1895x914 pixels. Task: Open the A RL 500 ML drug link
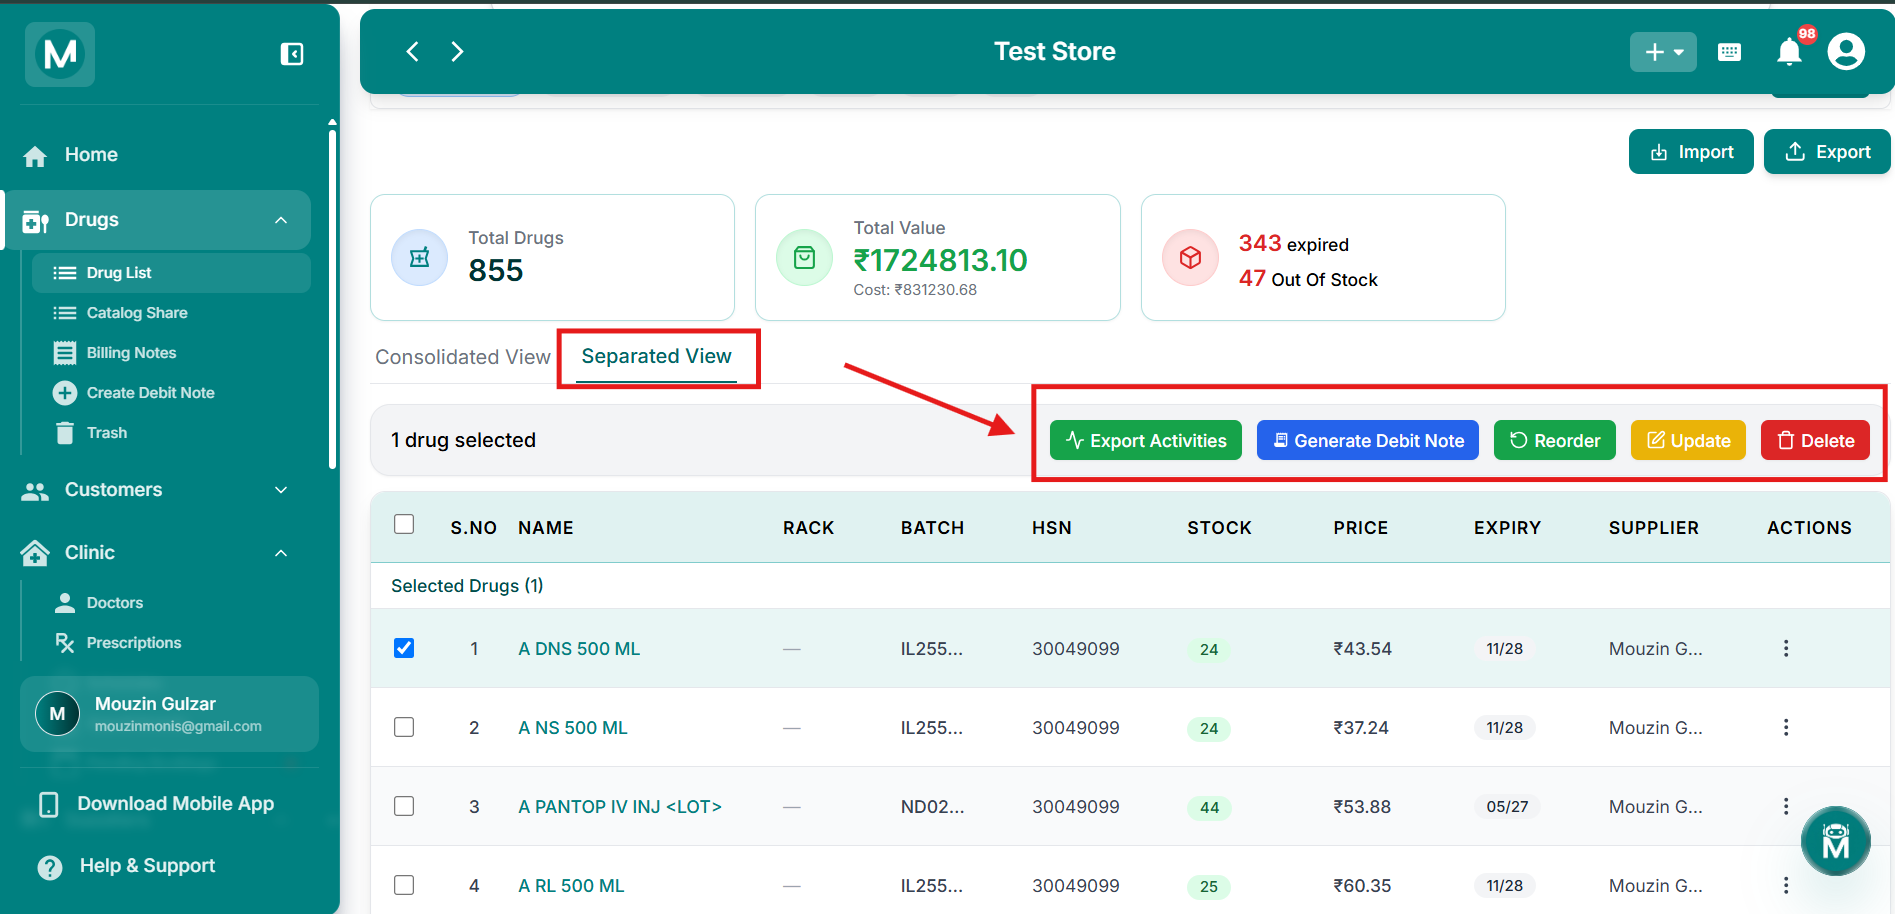(x=571, y=886)
